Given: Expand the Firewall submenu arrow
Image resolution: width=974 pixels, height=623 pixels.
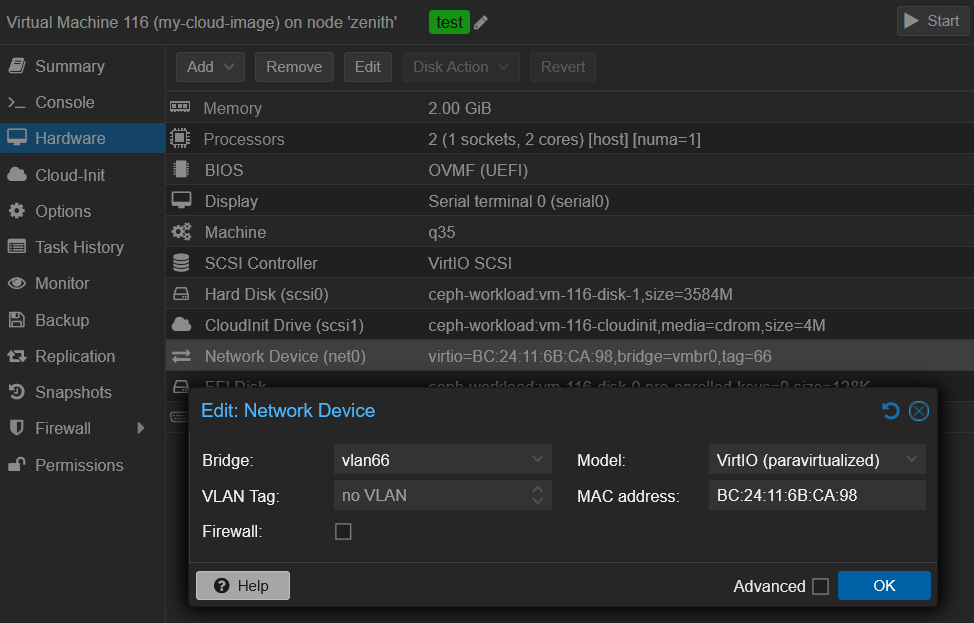Looking at the screenshot, I should click(141, 428).
